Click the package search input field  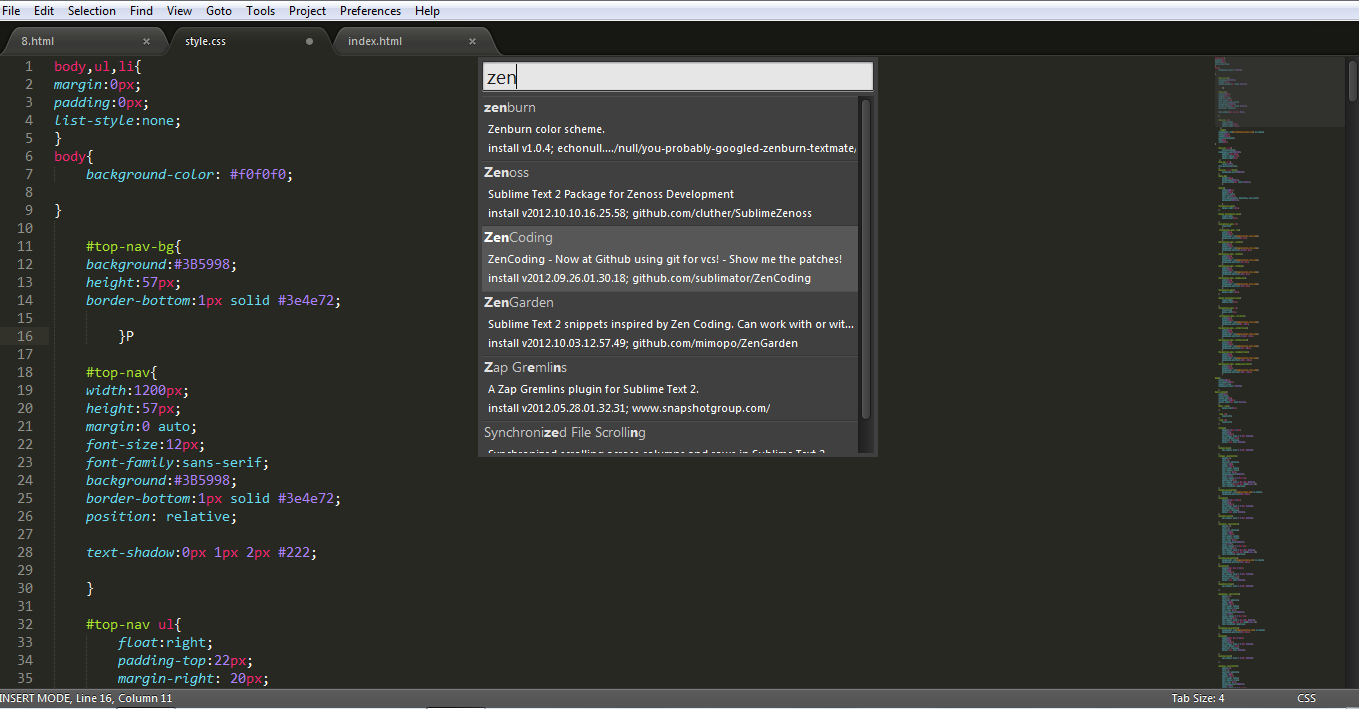coord(678,75)
